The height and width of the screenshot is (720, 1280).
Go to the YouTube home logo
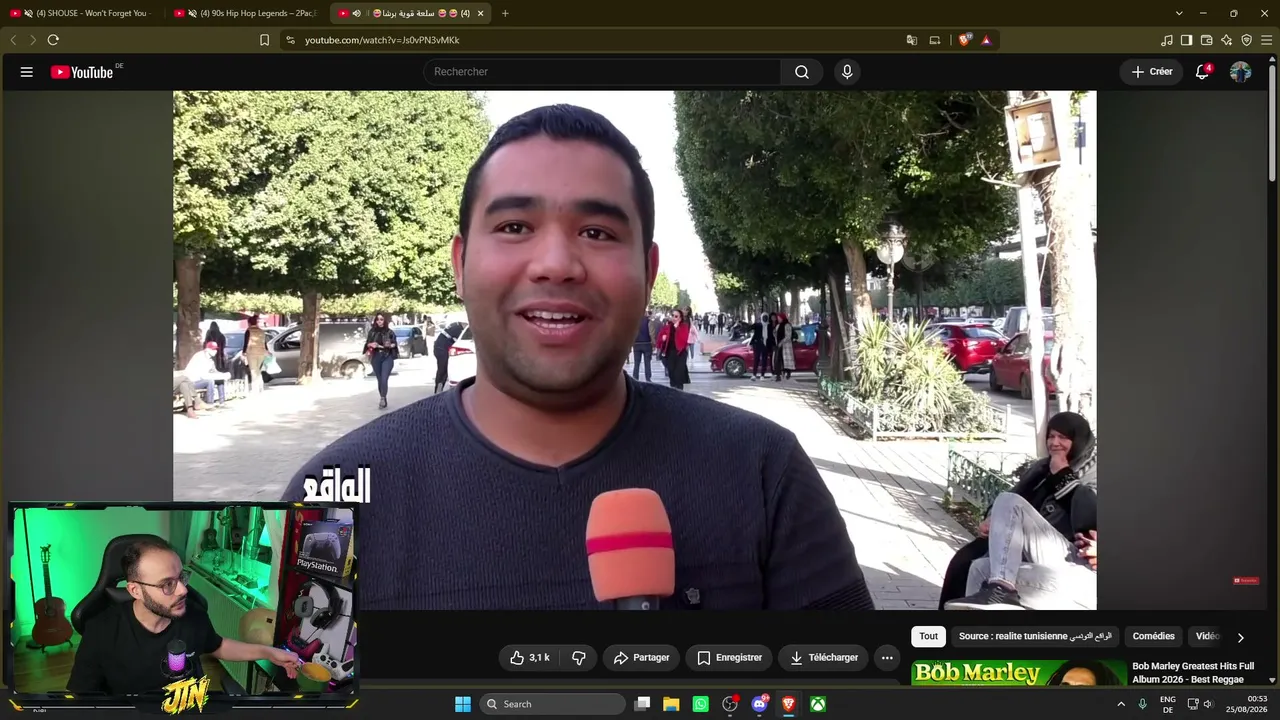pyautogui.click(x=82, y=72)
